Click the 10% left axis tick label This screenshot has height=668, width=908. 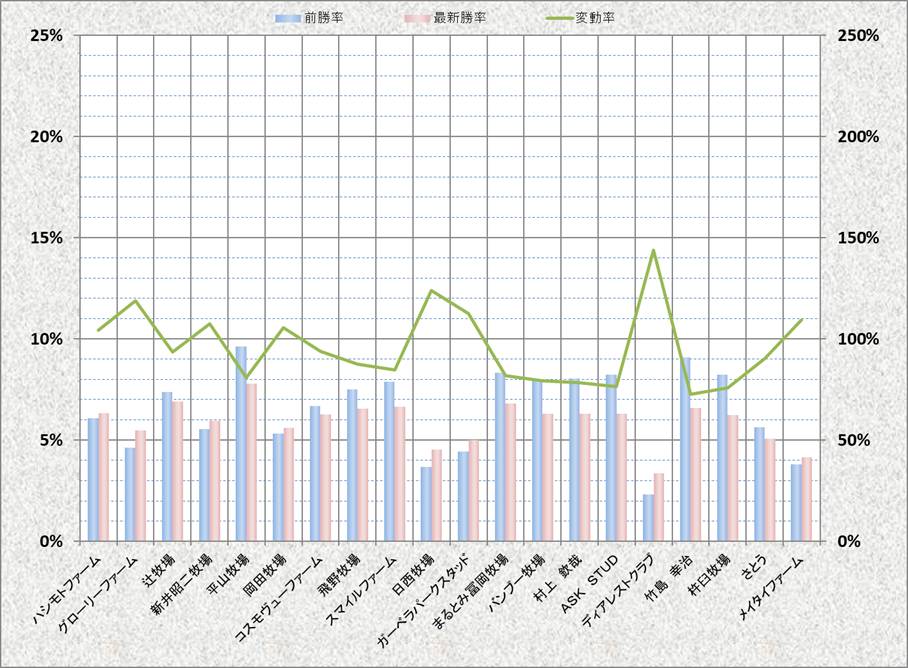(47, 339)
